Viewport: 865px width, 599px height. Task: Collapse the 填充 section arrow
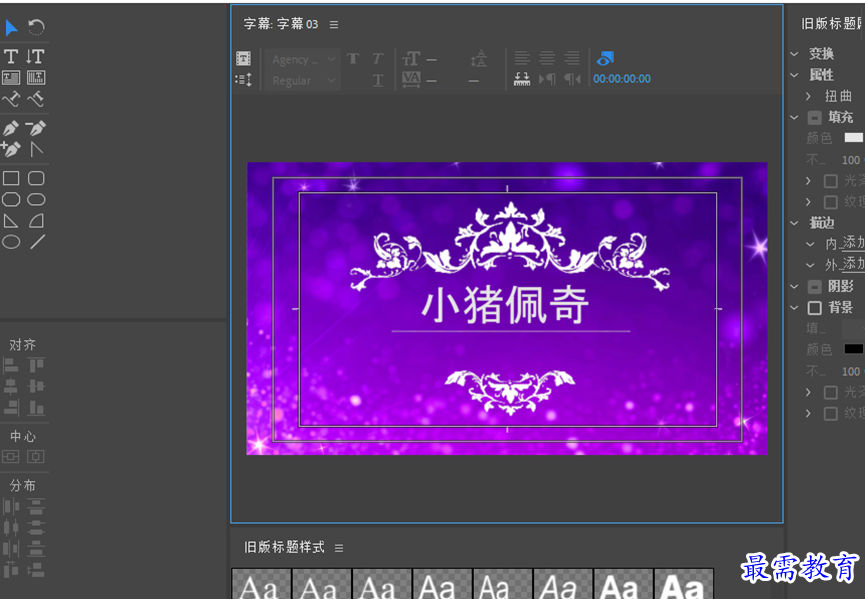[x=794, y=117]
